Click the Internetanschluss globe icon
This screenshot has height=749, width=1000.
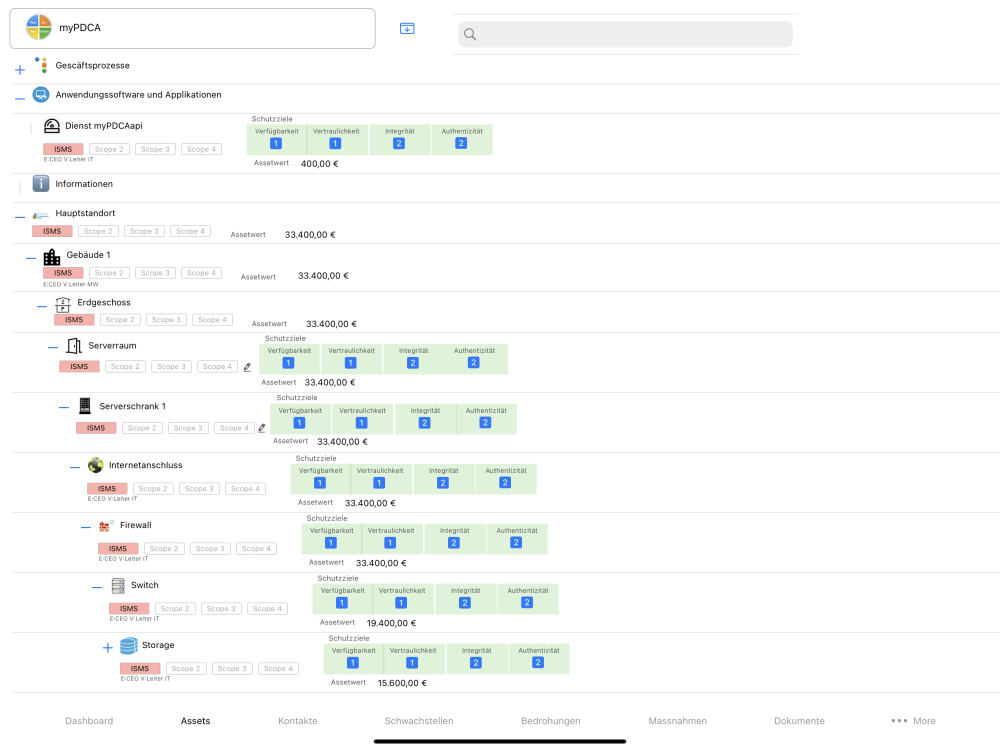pyautogui.click(x=96, y=465)
